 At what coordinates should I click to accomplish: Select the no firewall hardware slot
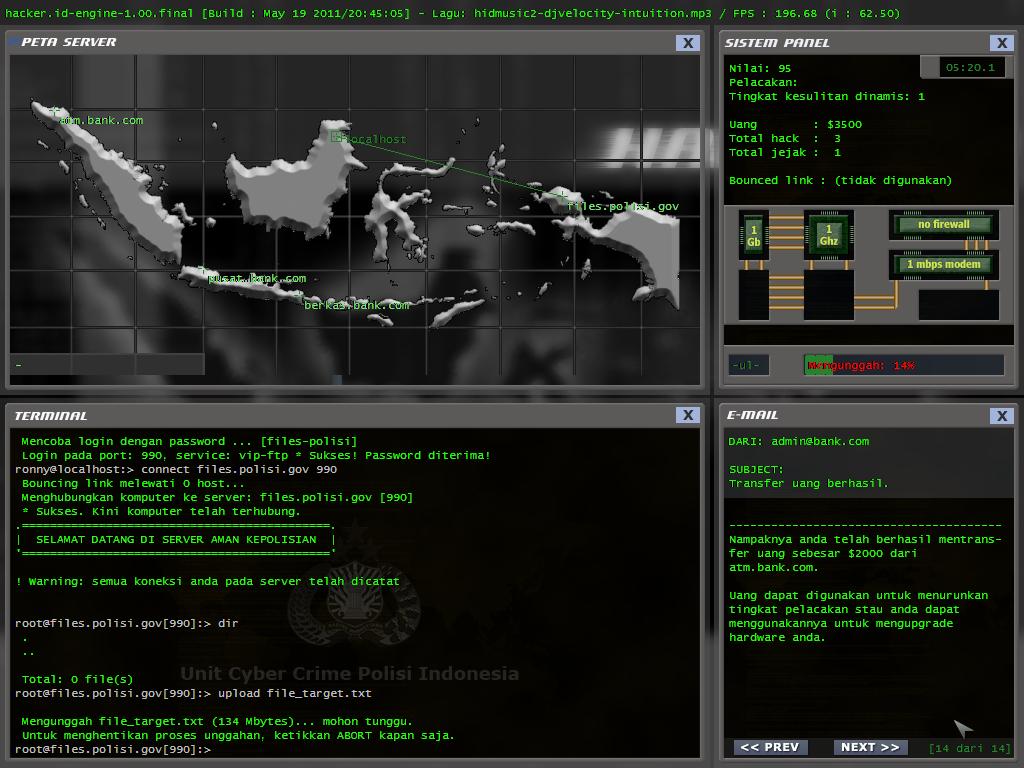click(x=943, y=225)
